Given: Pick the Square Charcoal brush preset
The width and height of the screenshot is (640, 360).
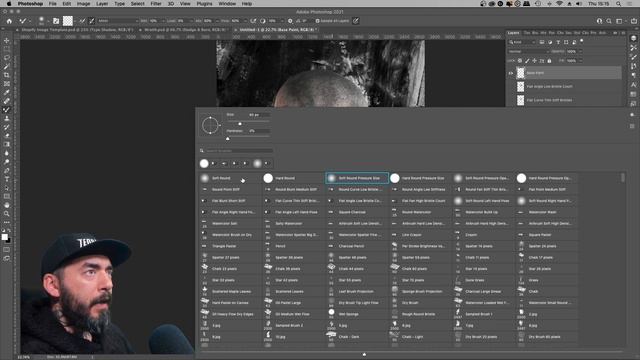Looking at the screenshot, I should [x=357, y=212].
